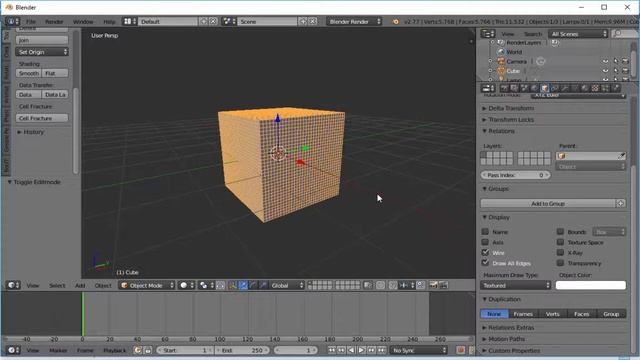Open the Render properties tab icon

point(504,88)
